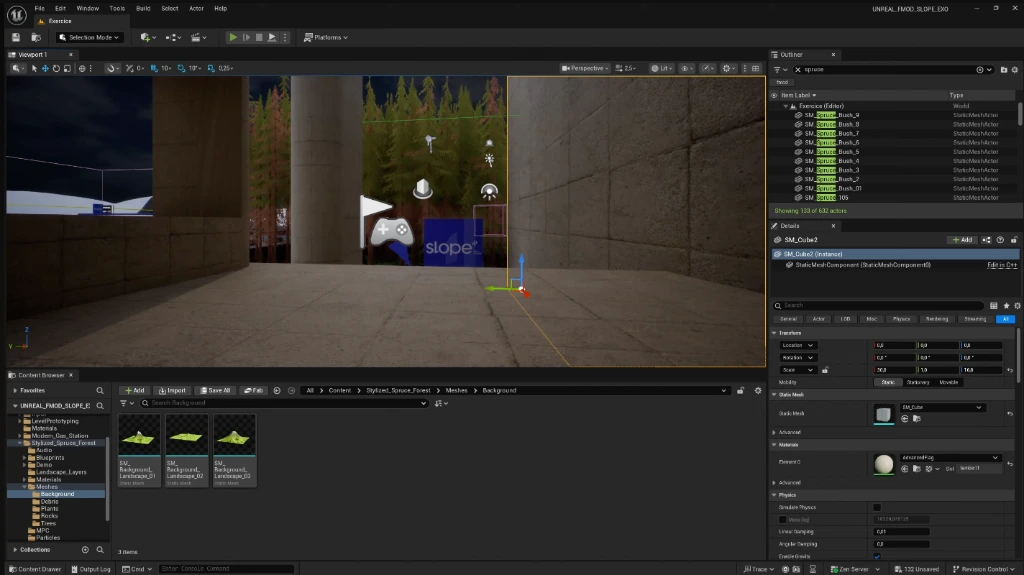Filter details by Physics category
The image size is (1024, 575).
[901, 319]
